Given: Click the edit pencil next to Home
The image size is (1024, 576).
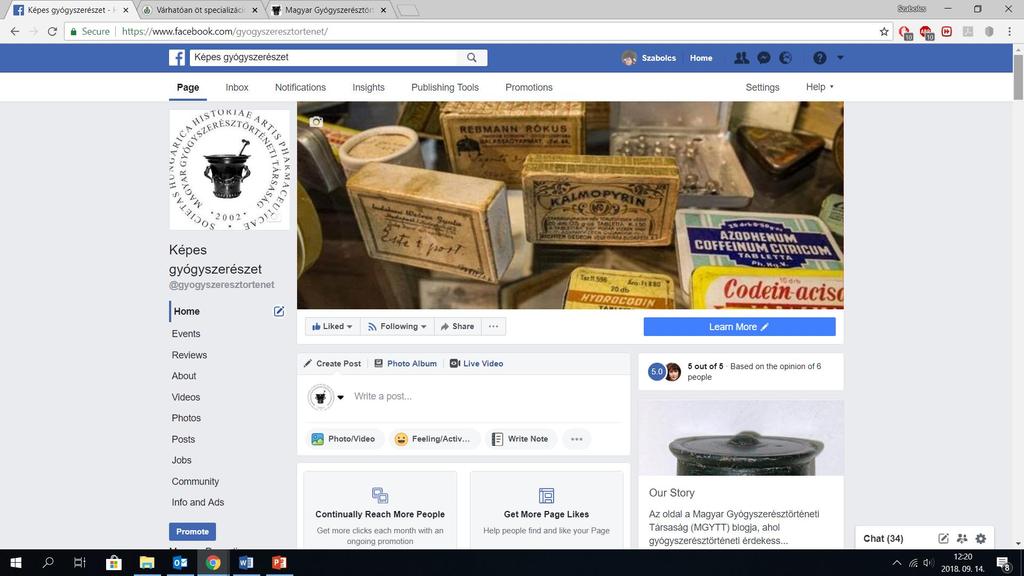Looking at the screenshot, I should click(279, 312).
